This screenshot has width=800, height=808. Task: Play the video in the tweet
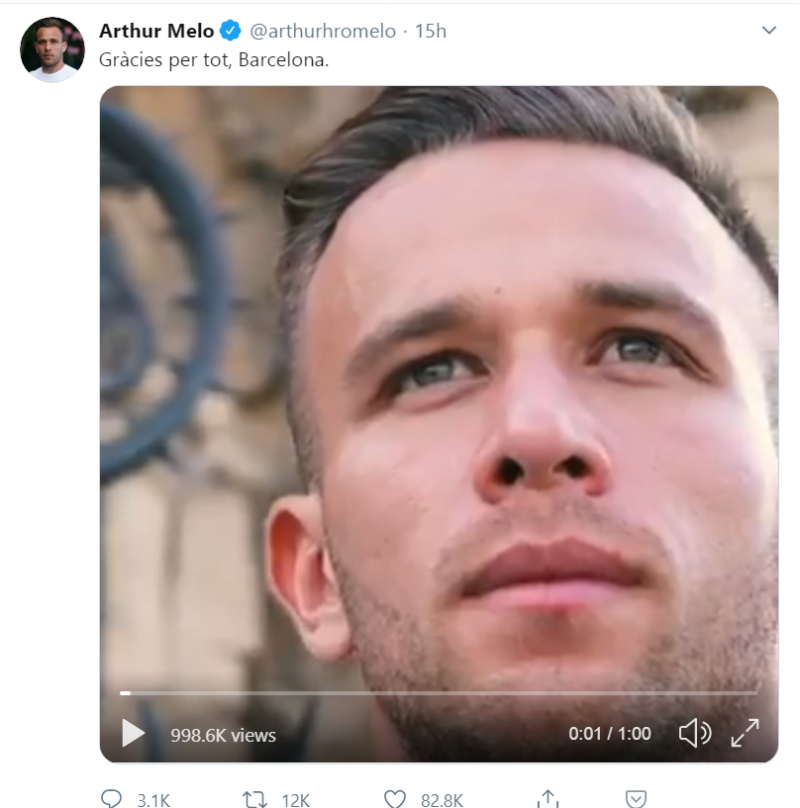pos(133,734)
